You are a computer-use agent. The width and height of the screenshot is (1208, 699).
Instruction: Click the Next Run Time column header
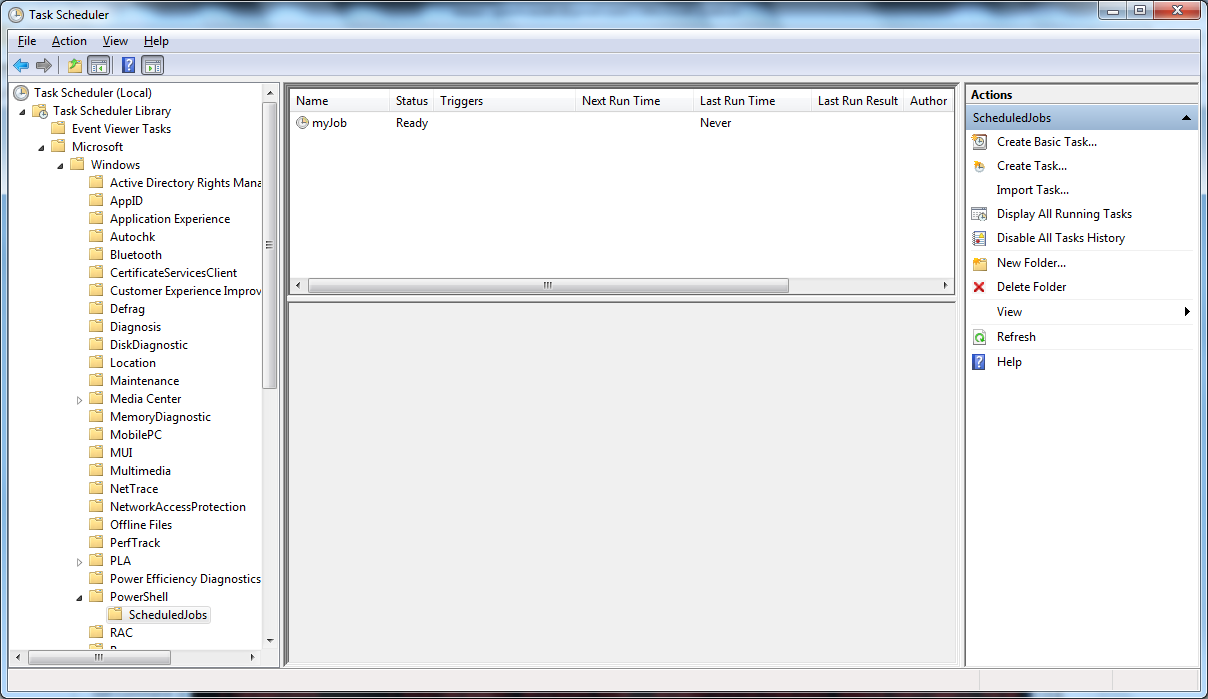635,101
